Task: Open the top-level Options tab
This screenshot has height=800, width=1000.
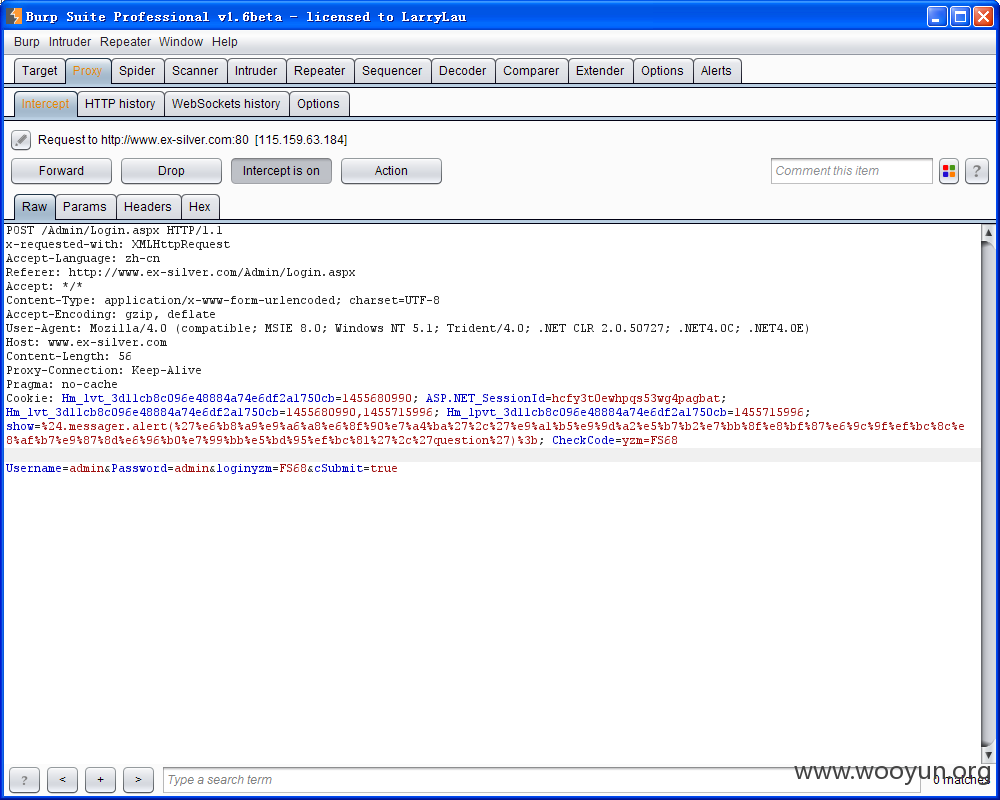Action: (662, 71)
